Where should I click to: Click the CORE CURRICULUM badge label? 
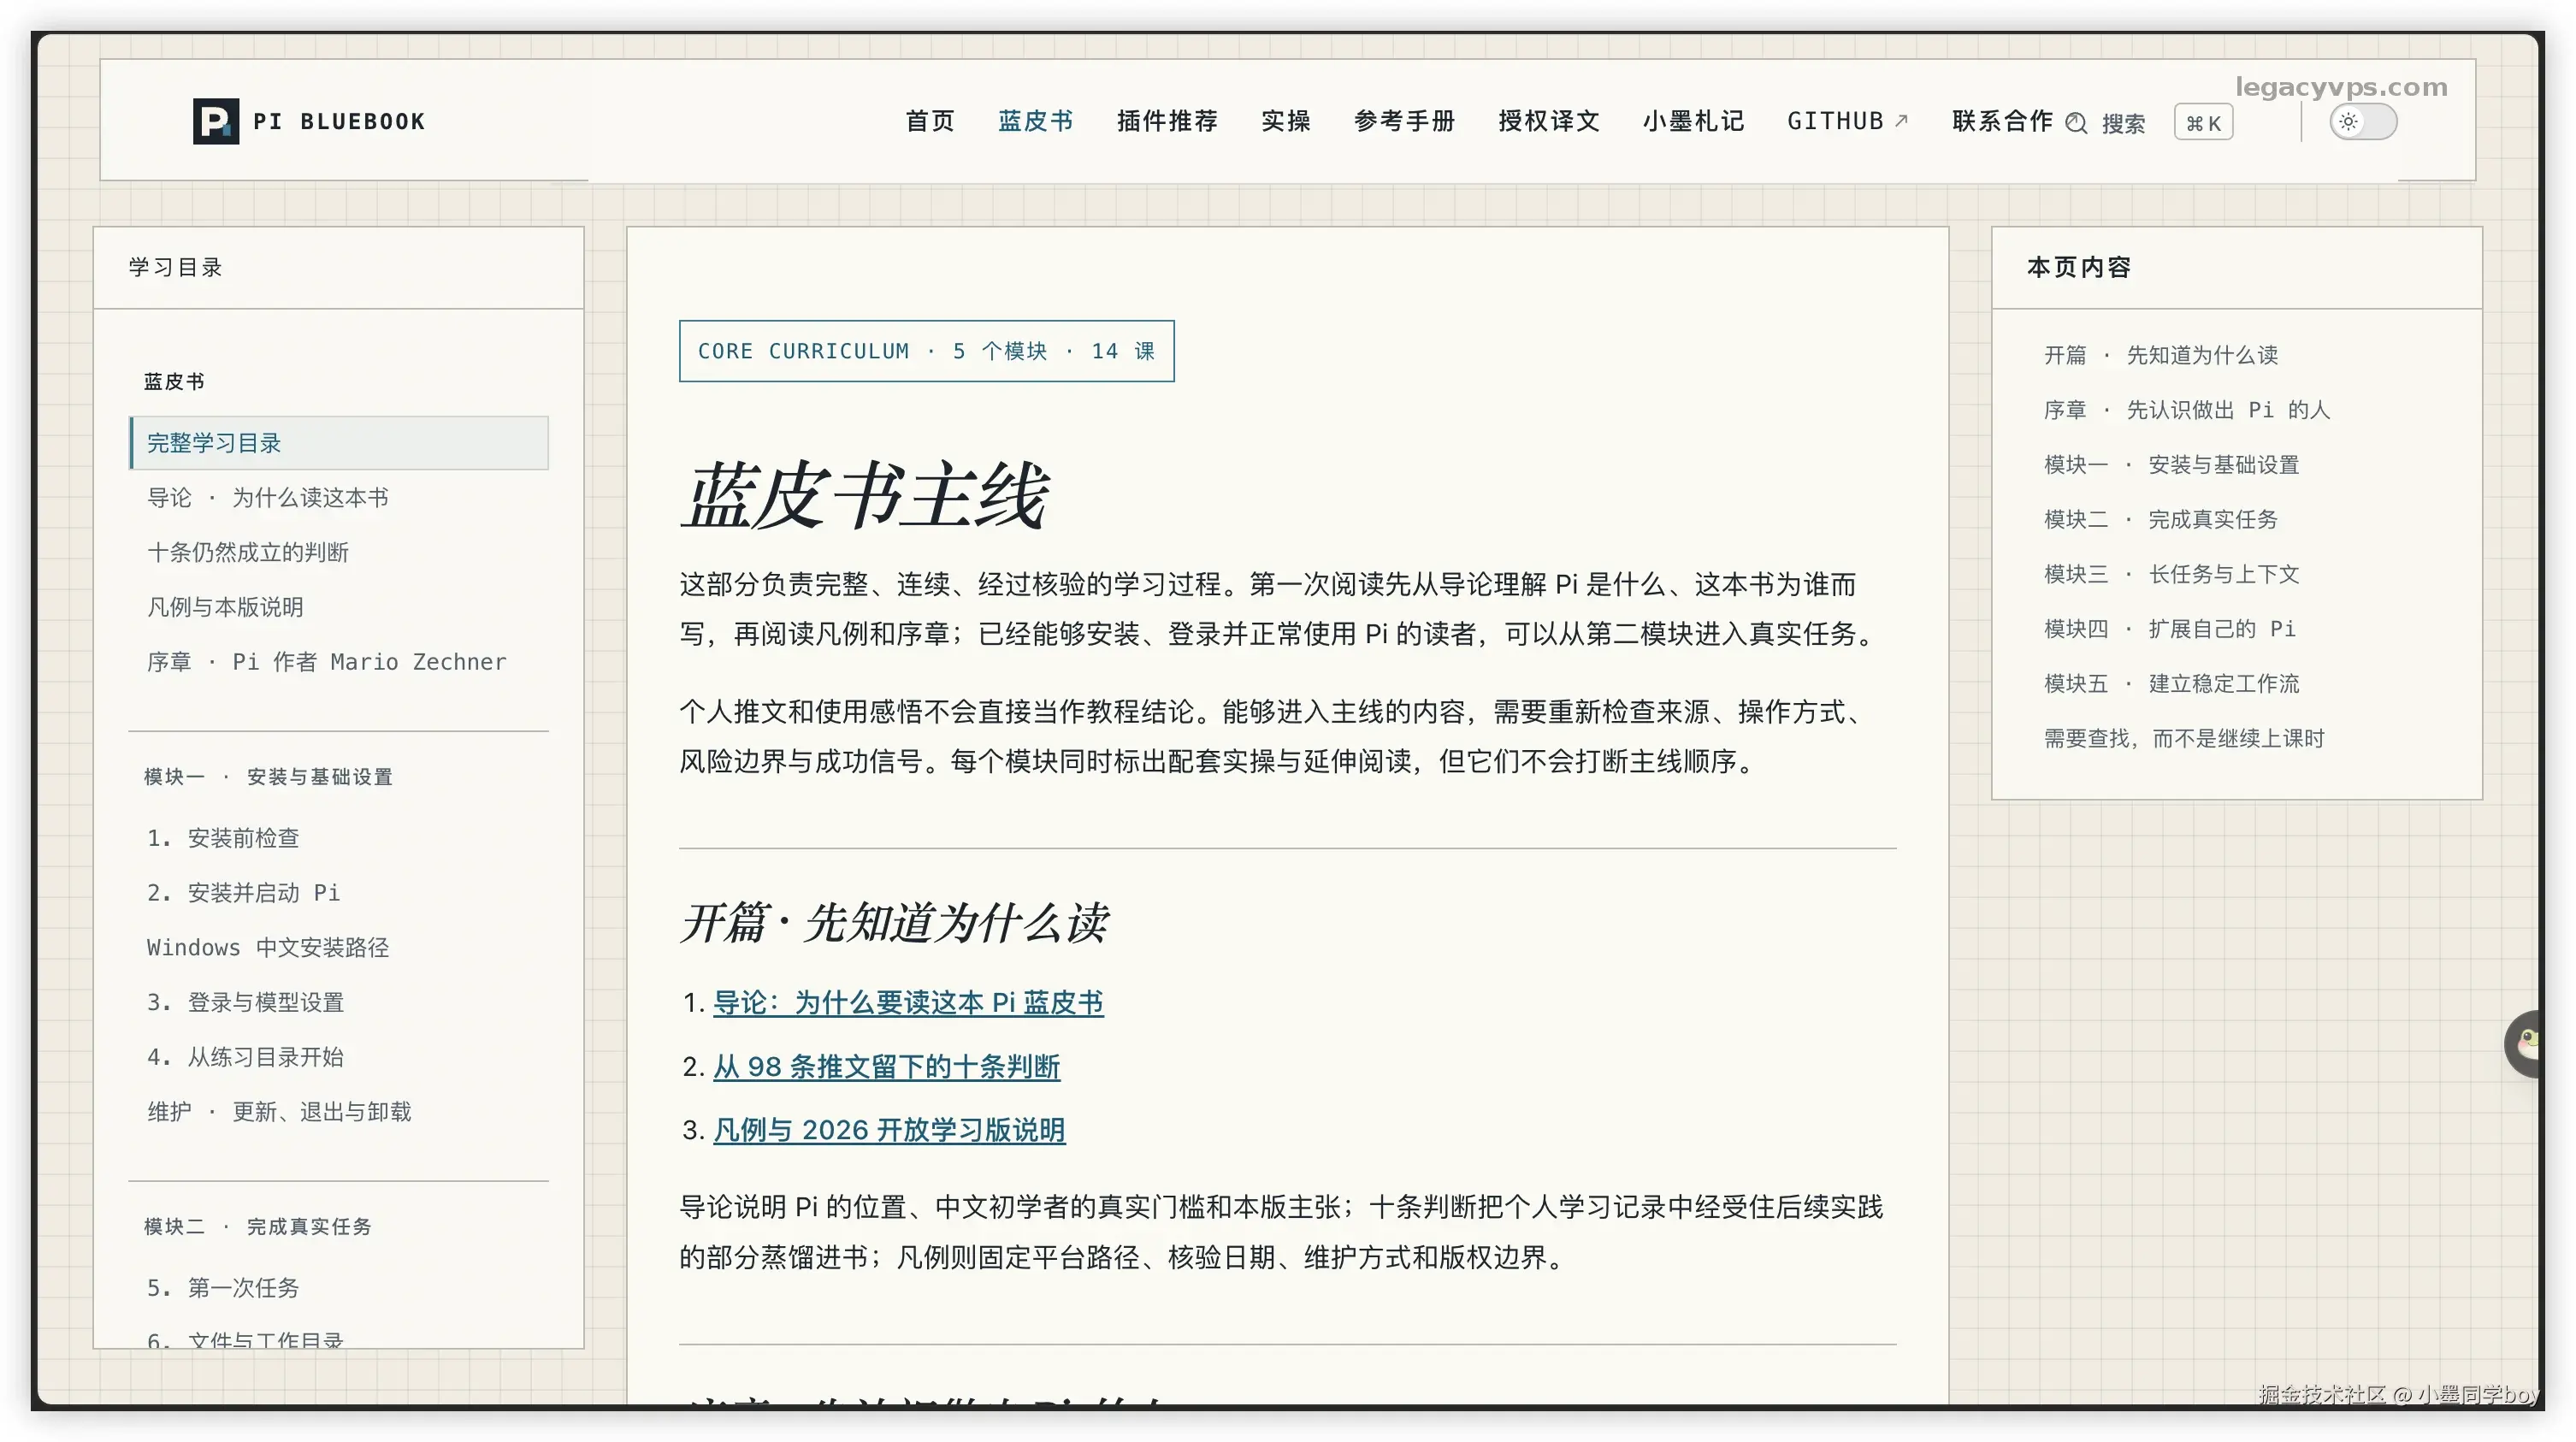926,351
